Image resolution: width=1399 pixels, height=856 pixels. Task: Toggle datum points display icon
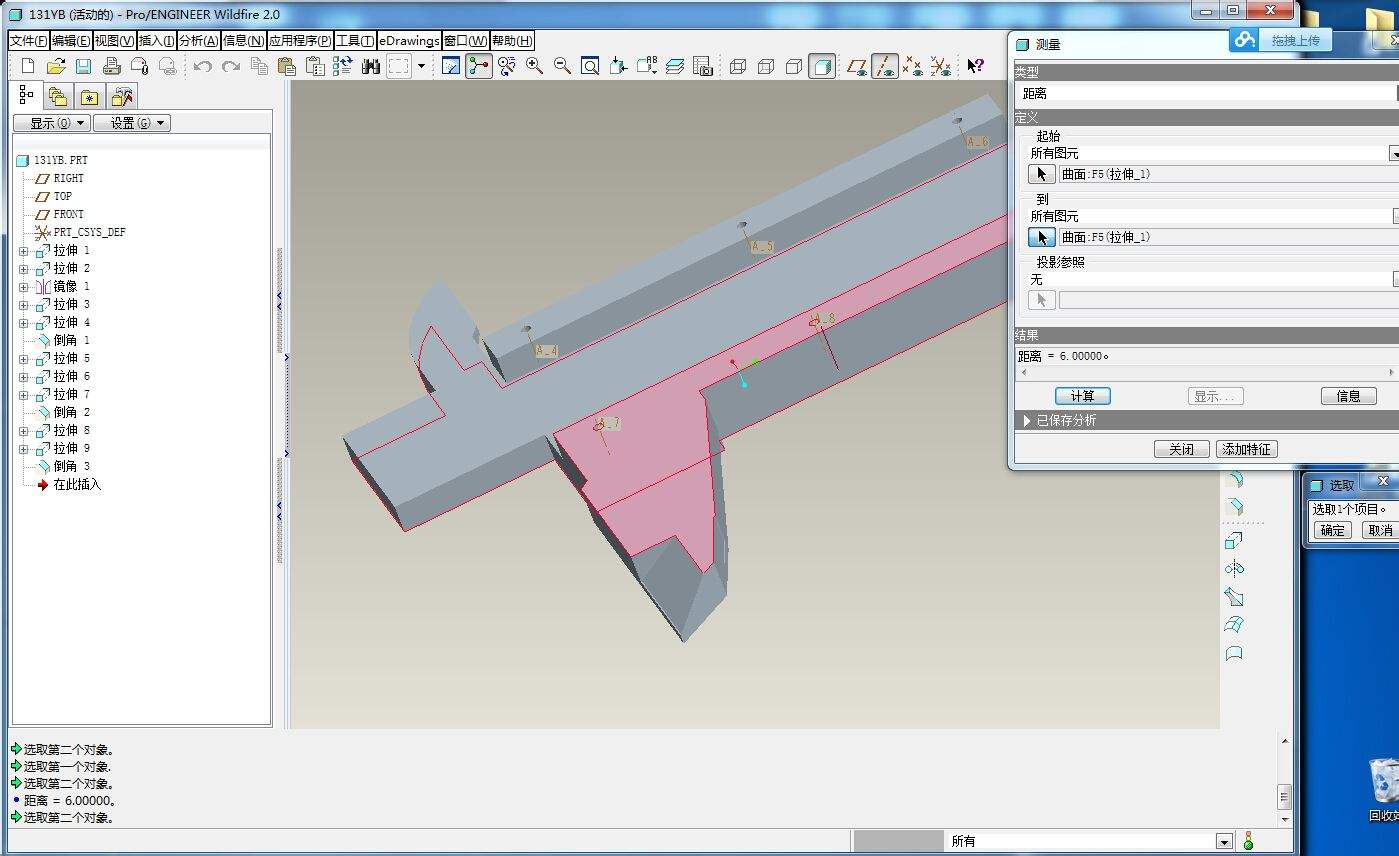pyautogui.click(x=913, y=66)
